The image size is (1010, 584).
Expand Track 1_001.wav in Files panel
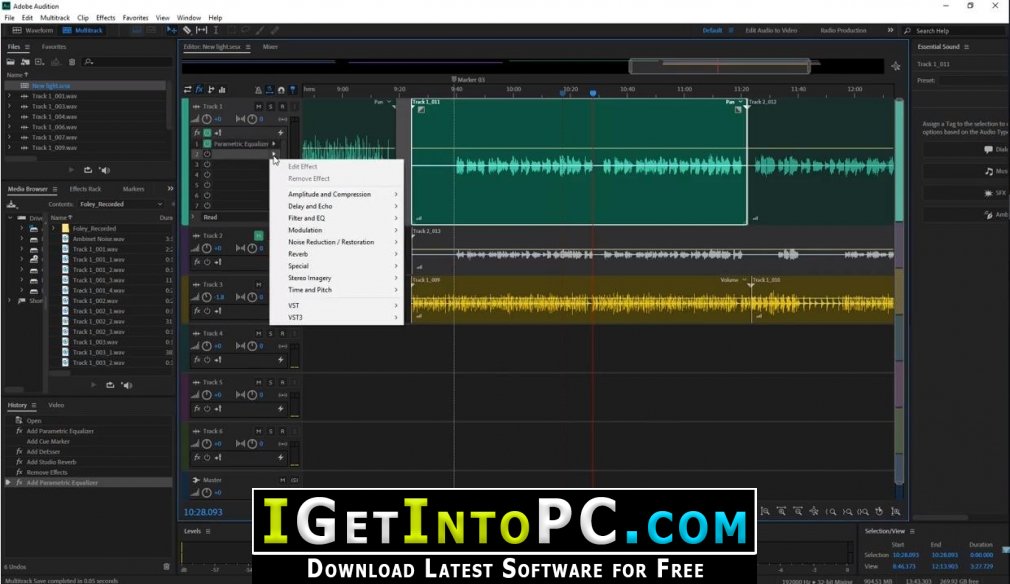point(9,96)
